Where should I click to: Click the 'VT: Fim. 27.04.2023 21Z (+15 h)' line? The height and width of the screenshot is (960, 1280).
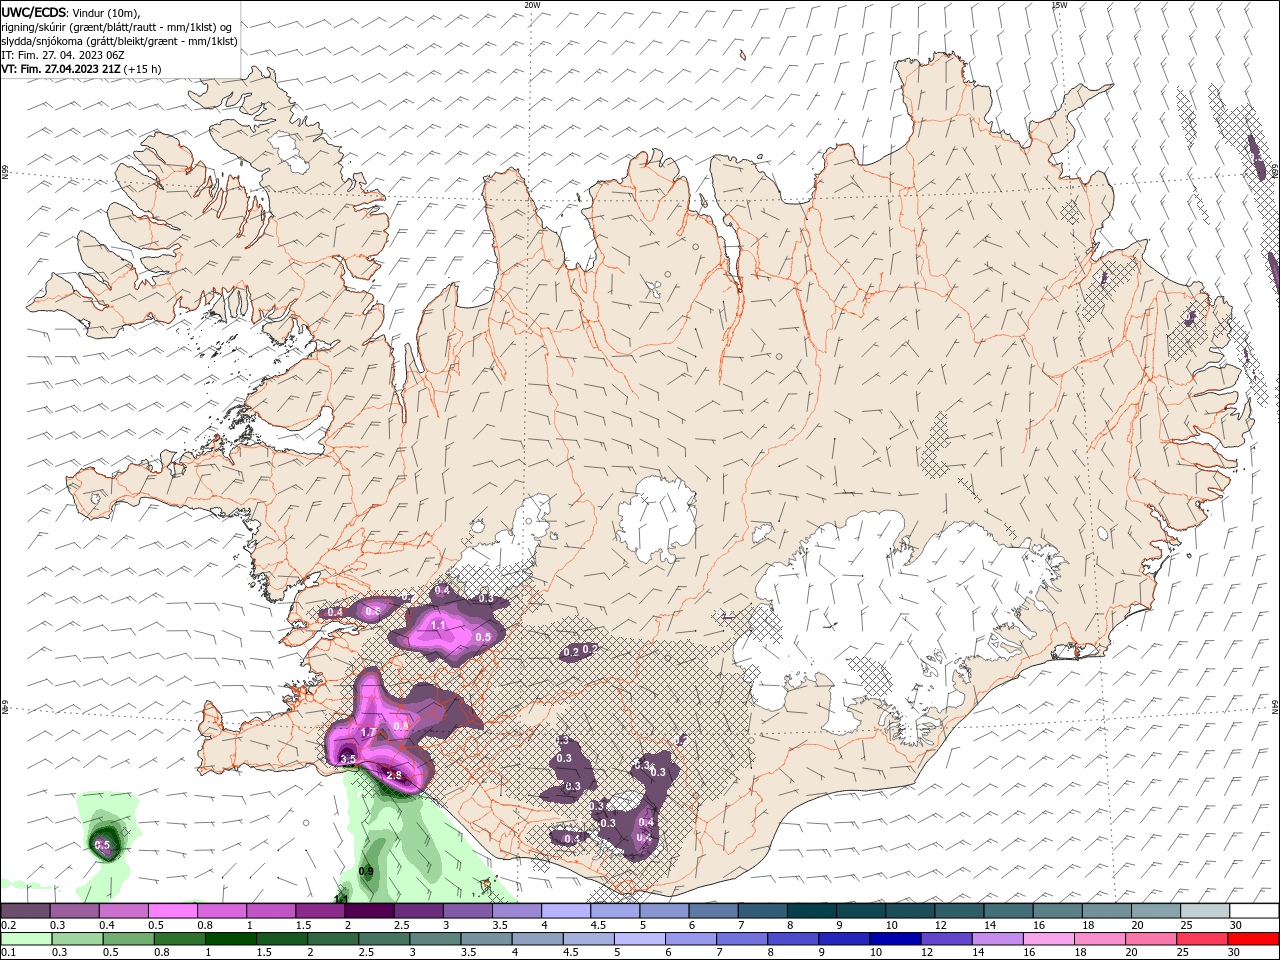point(81,69)
